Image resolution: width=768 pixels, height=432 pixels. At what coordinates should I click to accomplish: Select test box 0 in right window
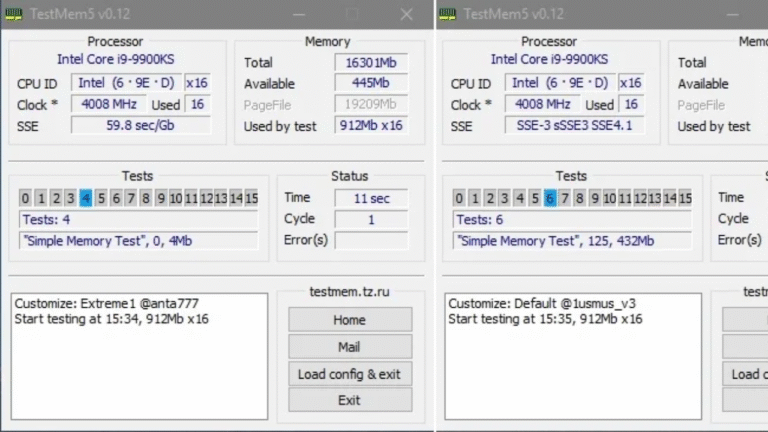pyautogui.click(x=459, y=198)
